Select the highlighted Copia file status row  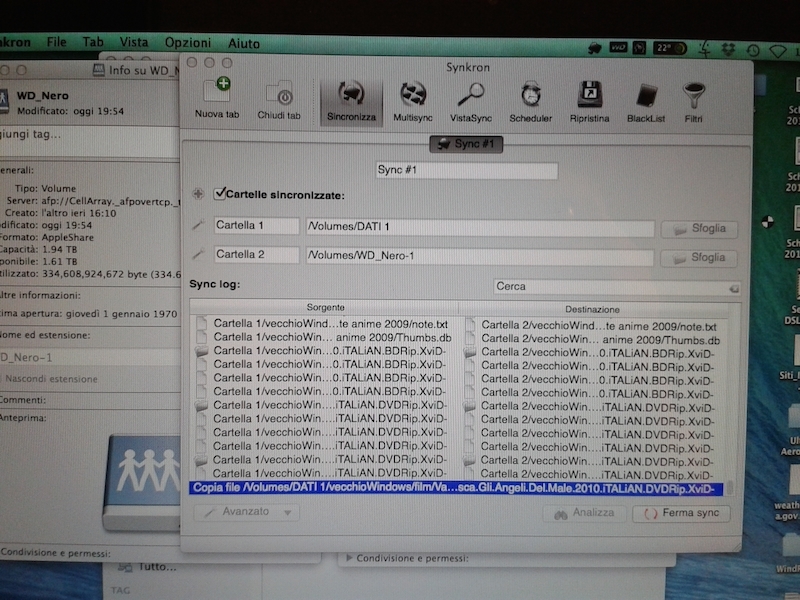click(x=456, y=488)
